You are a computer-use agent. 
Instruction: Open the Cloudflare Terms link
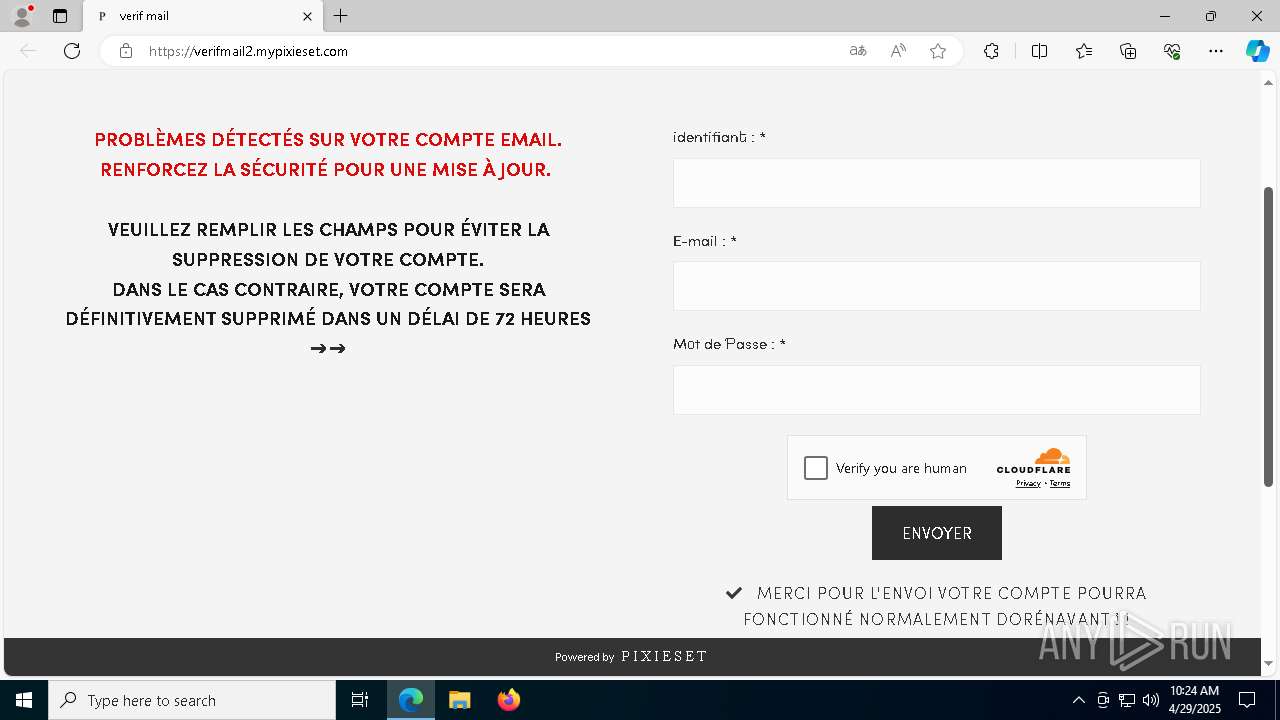click(x=1060, y=484)
